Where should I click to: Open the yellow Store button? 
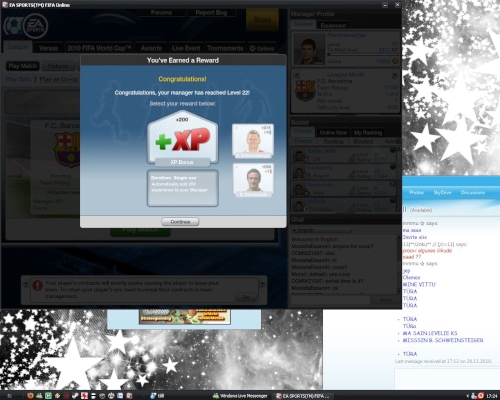pos(262,20)
